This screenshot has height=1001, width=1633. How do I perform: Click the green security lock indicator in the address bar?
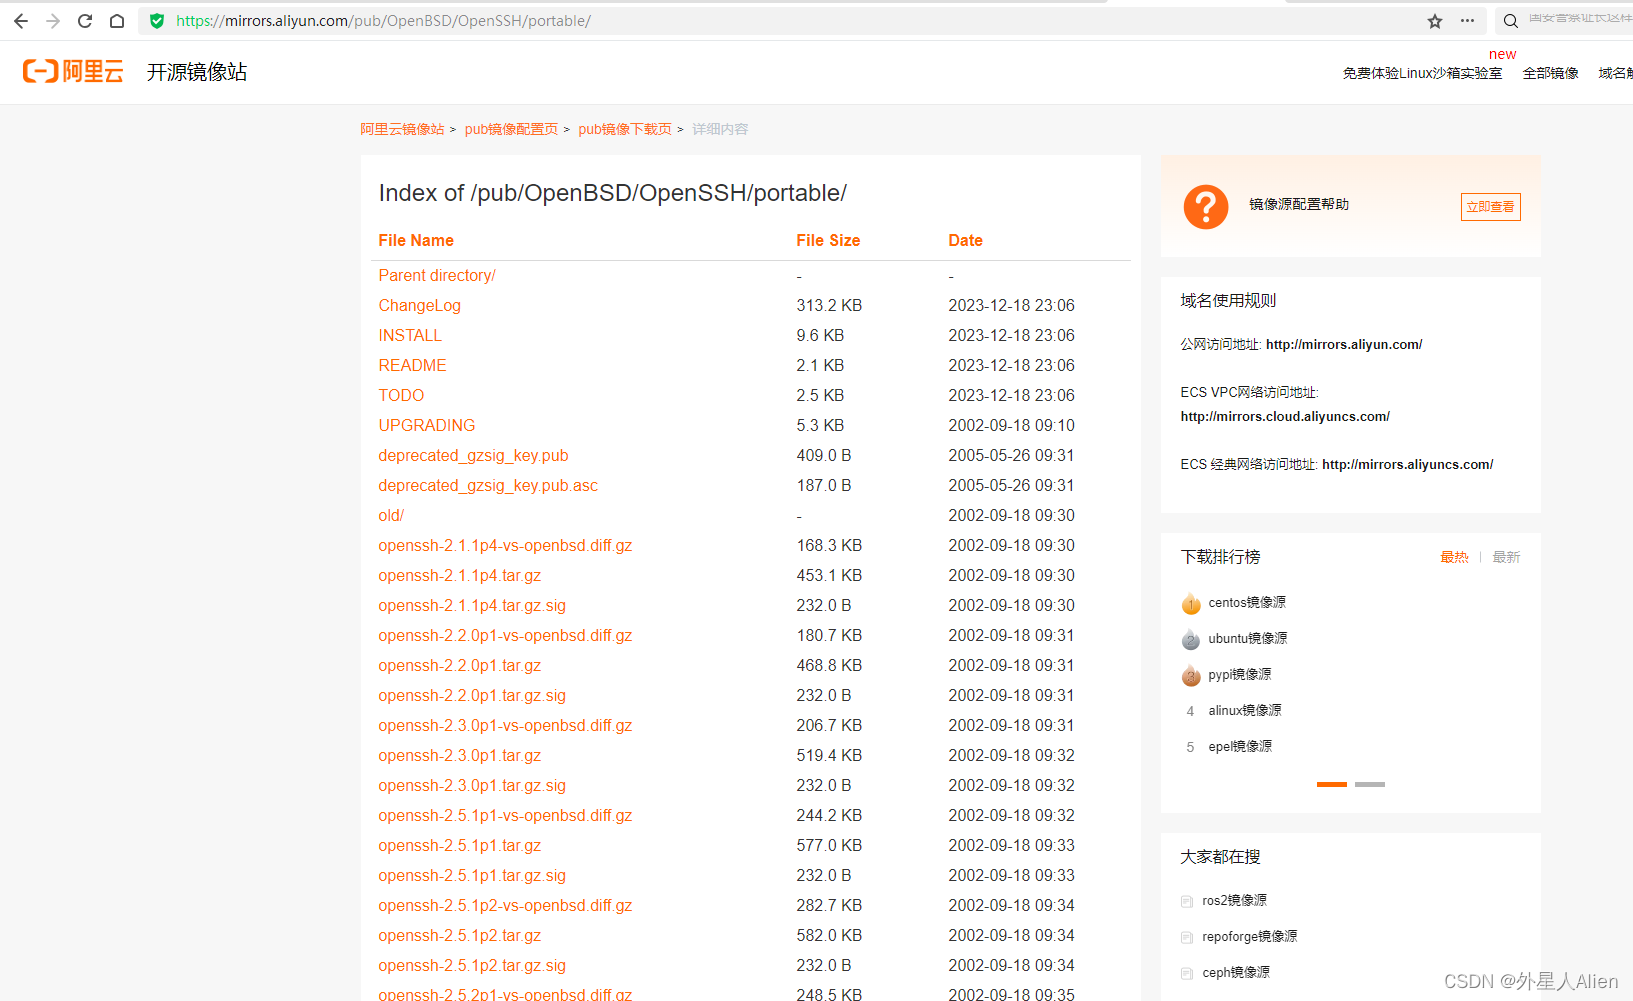(157, 20)
